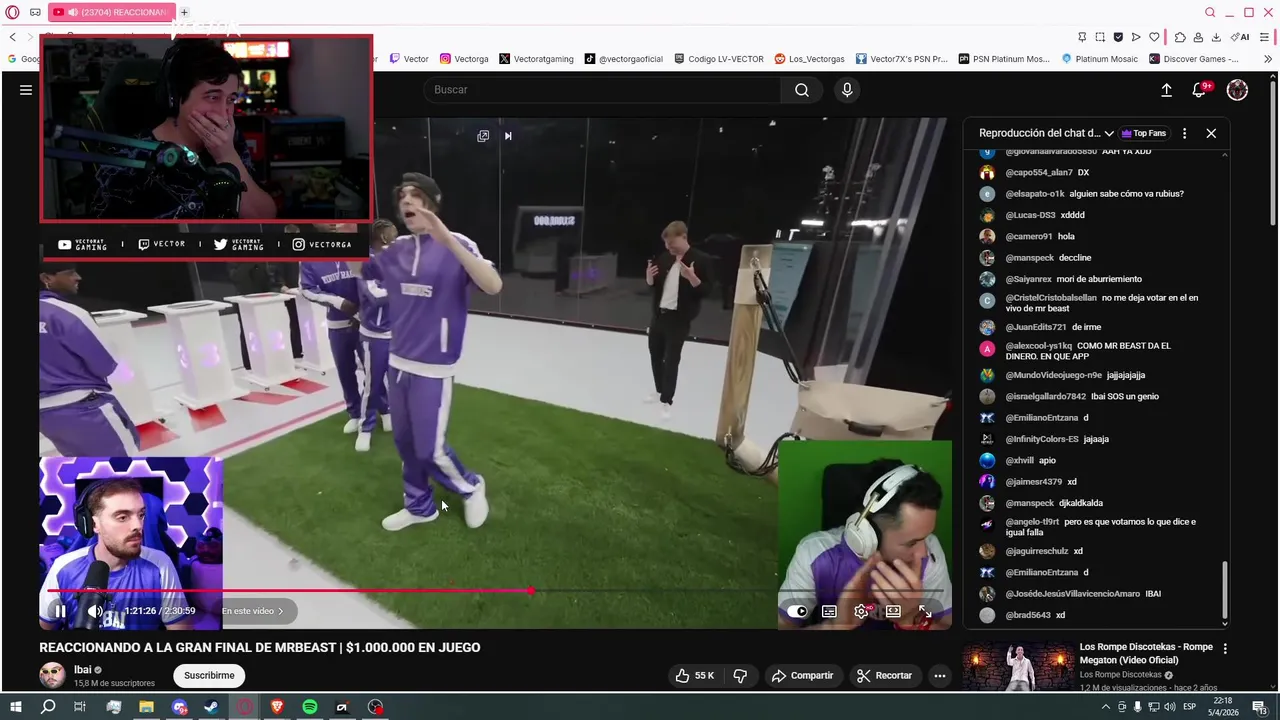
Task: Open the video settings gear
Action: (x=861, y=611)
